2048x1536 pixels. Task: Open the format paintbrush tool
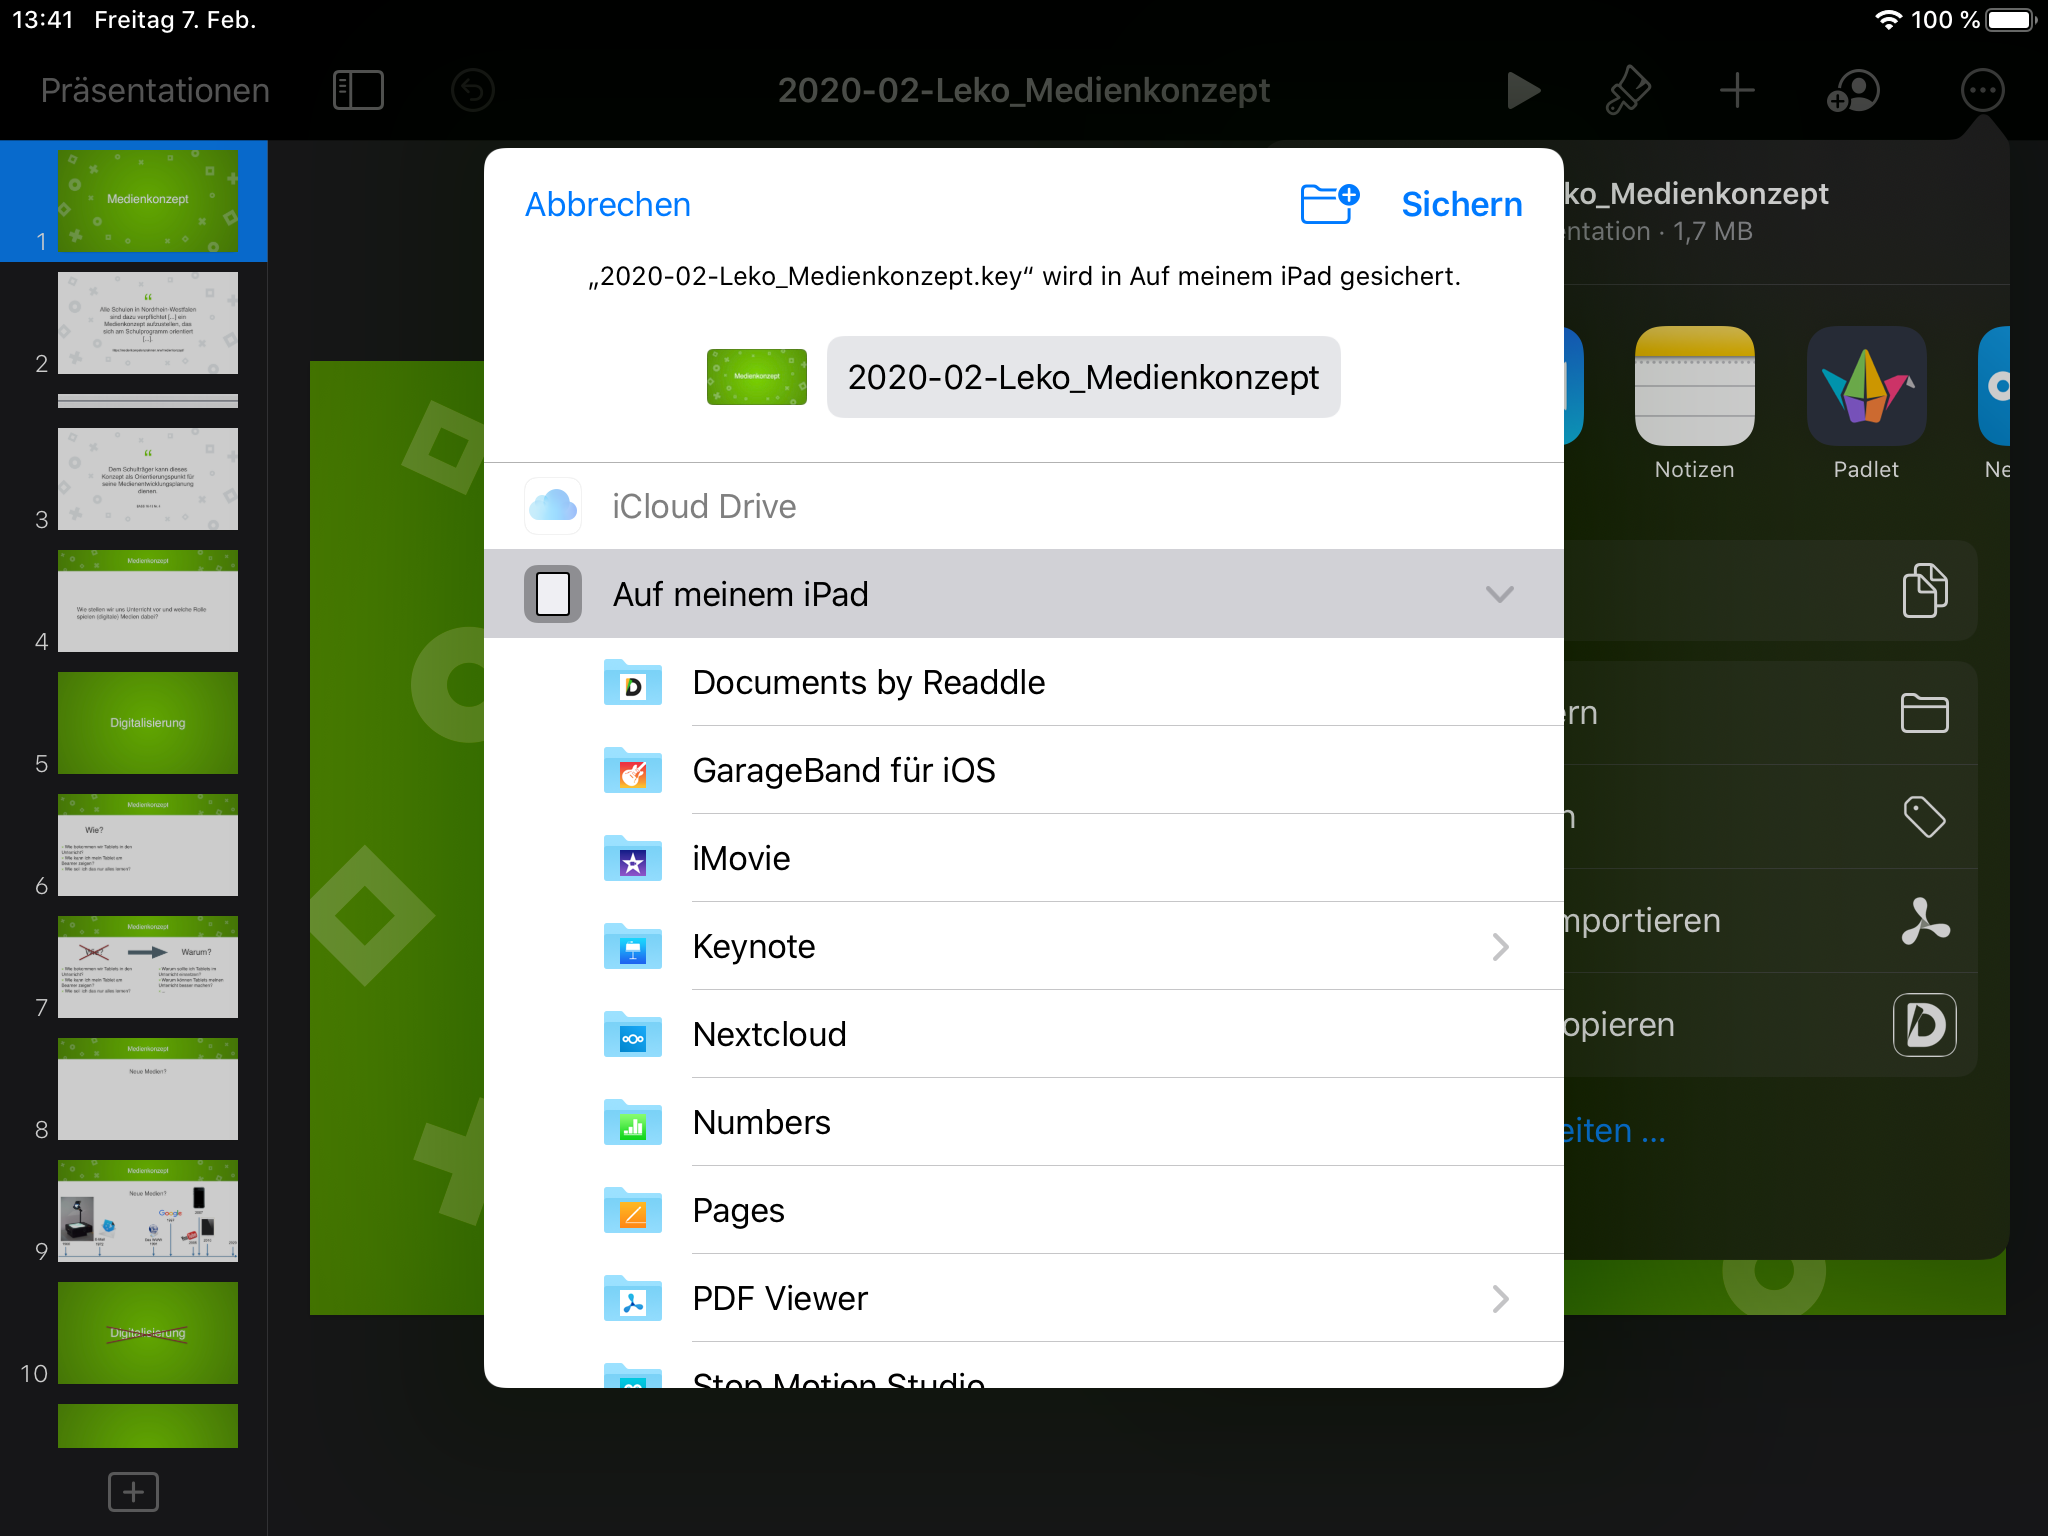pyautogui.click(x=1628, y=90)
